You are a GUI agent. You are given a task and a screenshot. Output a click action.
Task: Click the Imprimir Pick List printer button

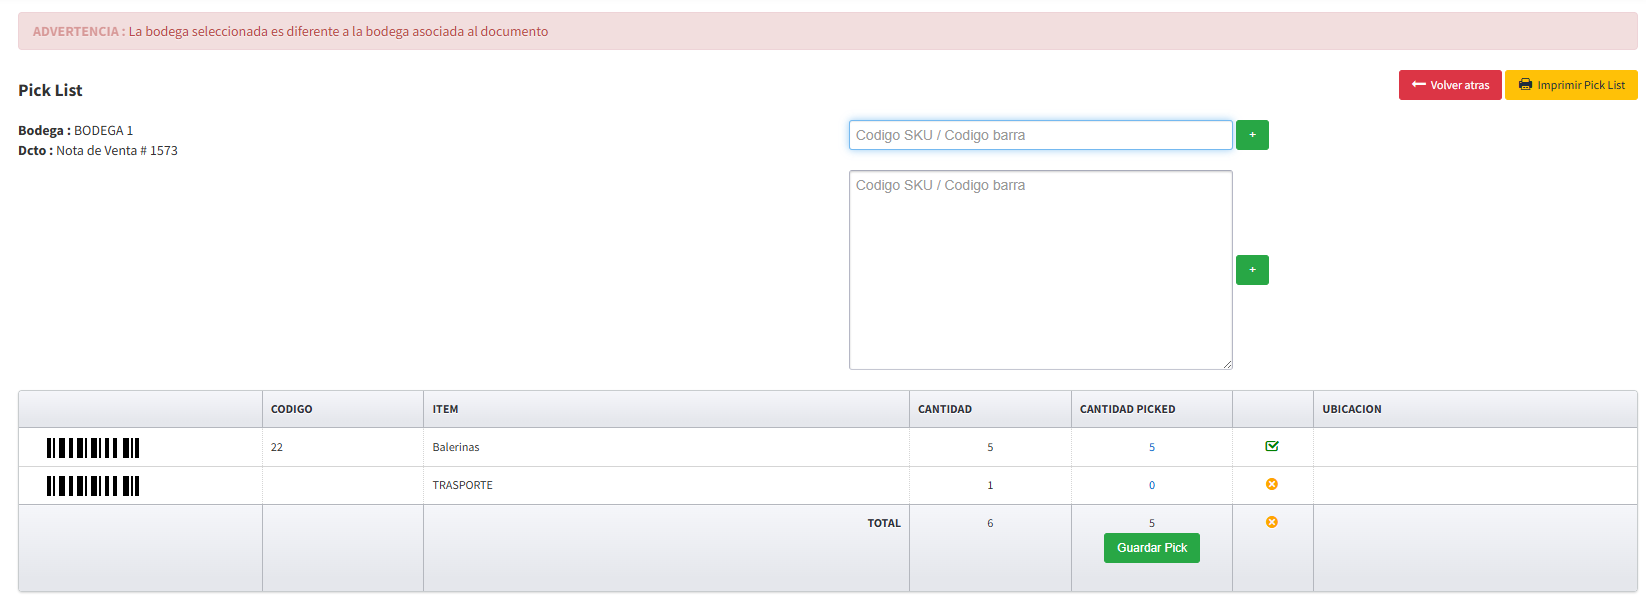[x=1570, y=85]
